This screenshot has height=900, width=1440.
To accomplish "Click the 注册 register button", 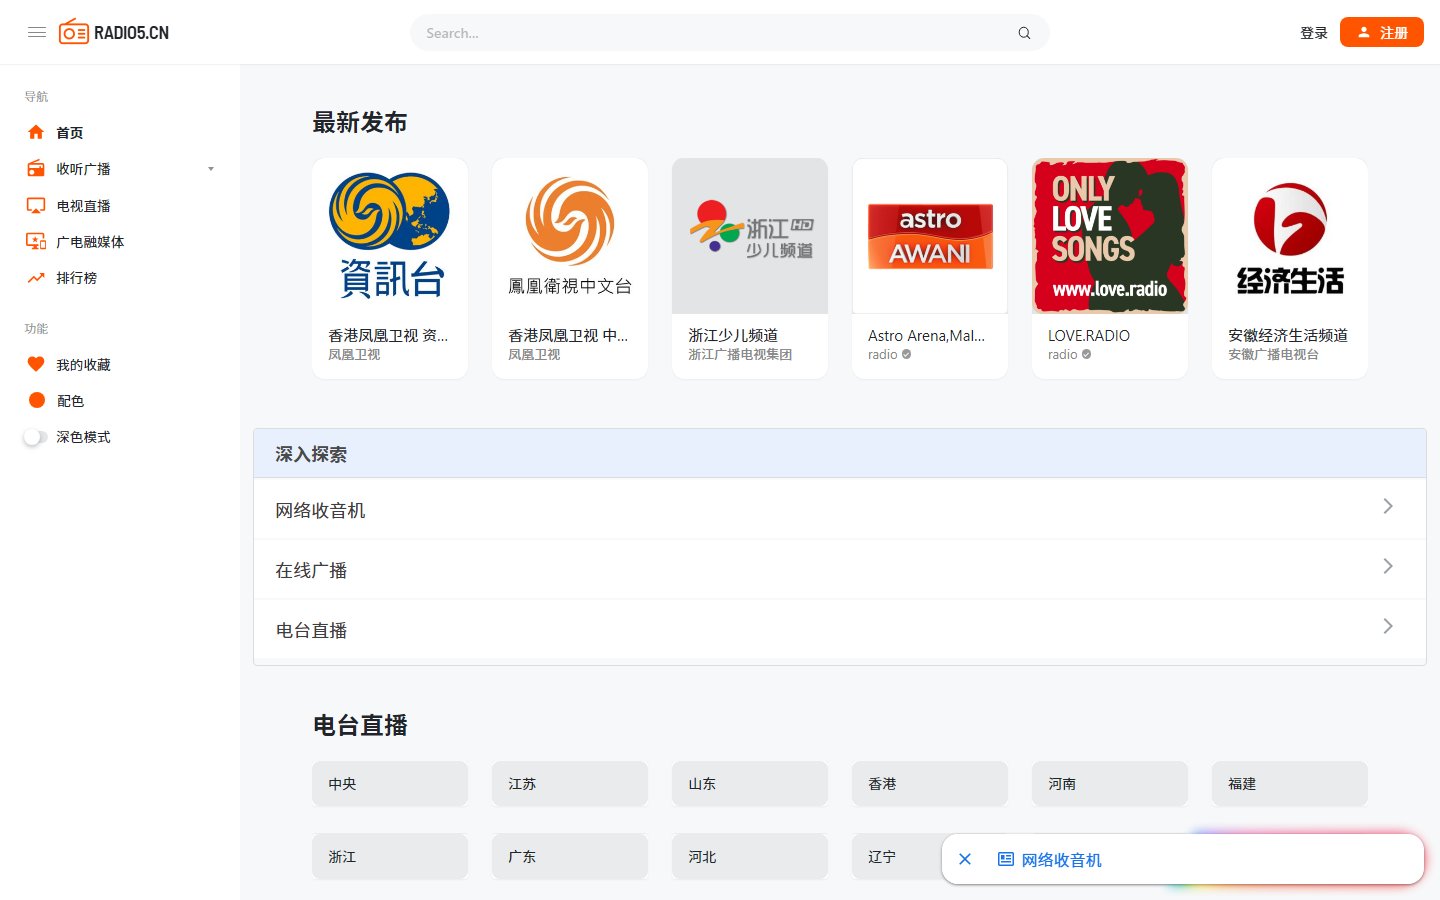I will click(x=1382, y=32).
